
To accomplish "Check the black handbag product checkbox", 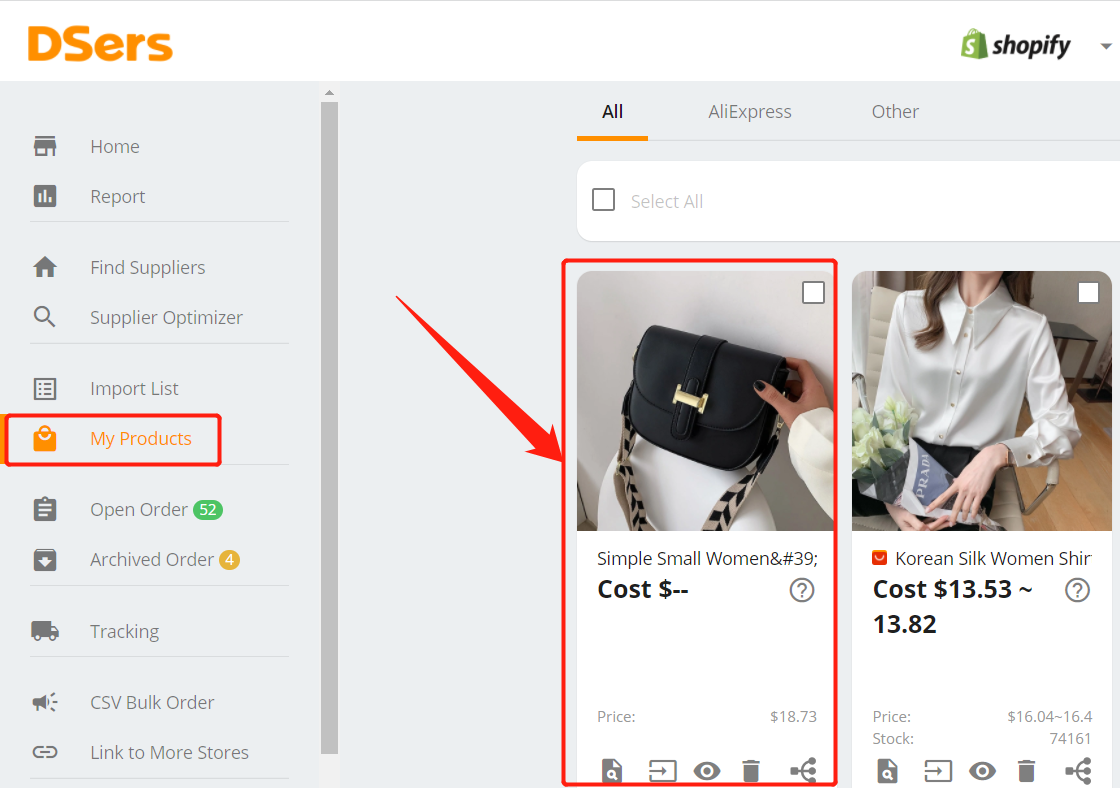I will pos(813,292).
